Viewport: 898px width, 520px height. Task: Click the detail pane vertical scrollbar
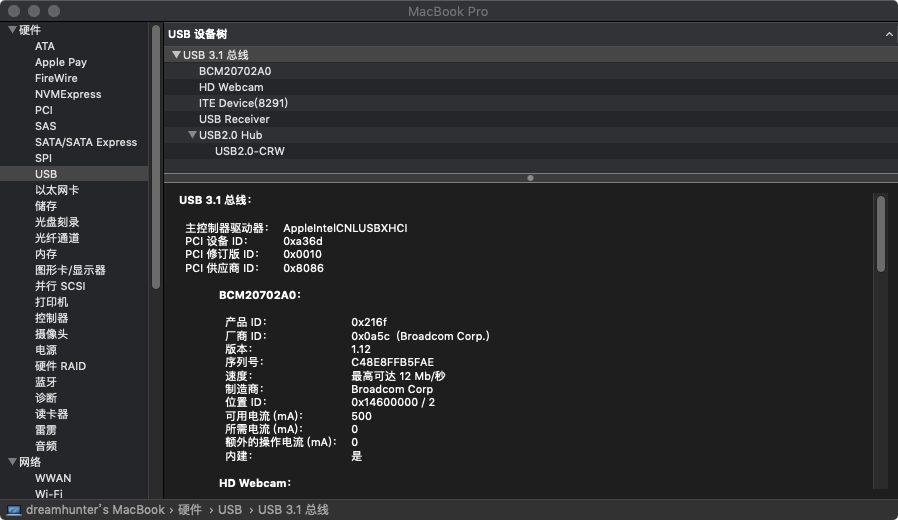(880, 234)
